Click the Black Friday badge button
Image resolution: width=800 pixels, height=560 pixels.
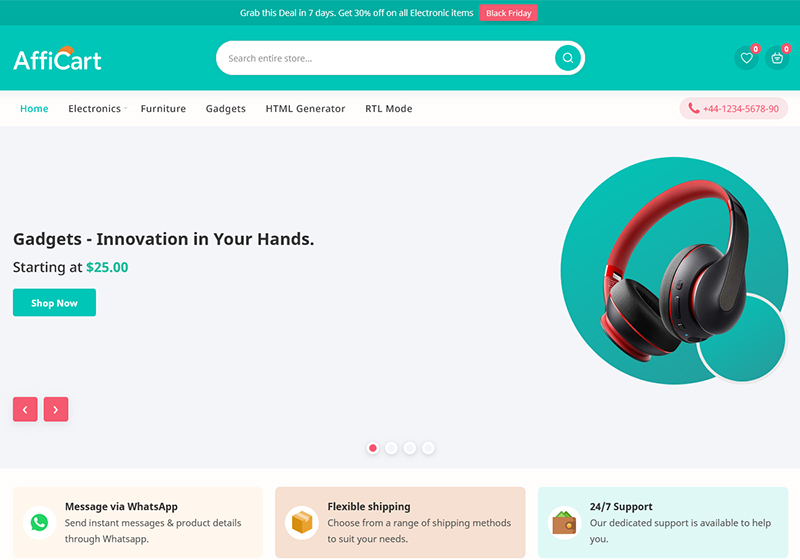[509, 13]
